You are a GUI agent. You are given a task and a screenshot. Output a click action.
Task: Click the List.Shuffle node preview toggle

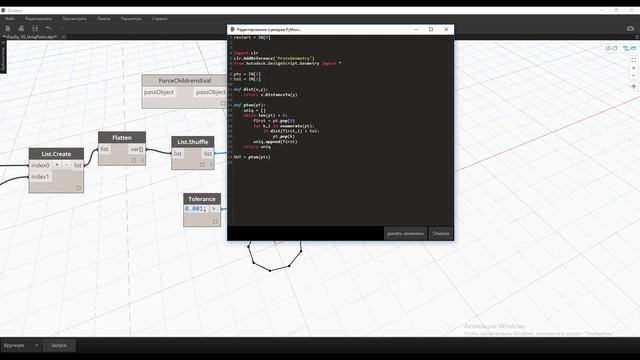pyautogui.click(x=202, y=164)
